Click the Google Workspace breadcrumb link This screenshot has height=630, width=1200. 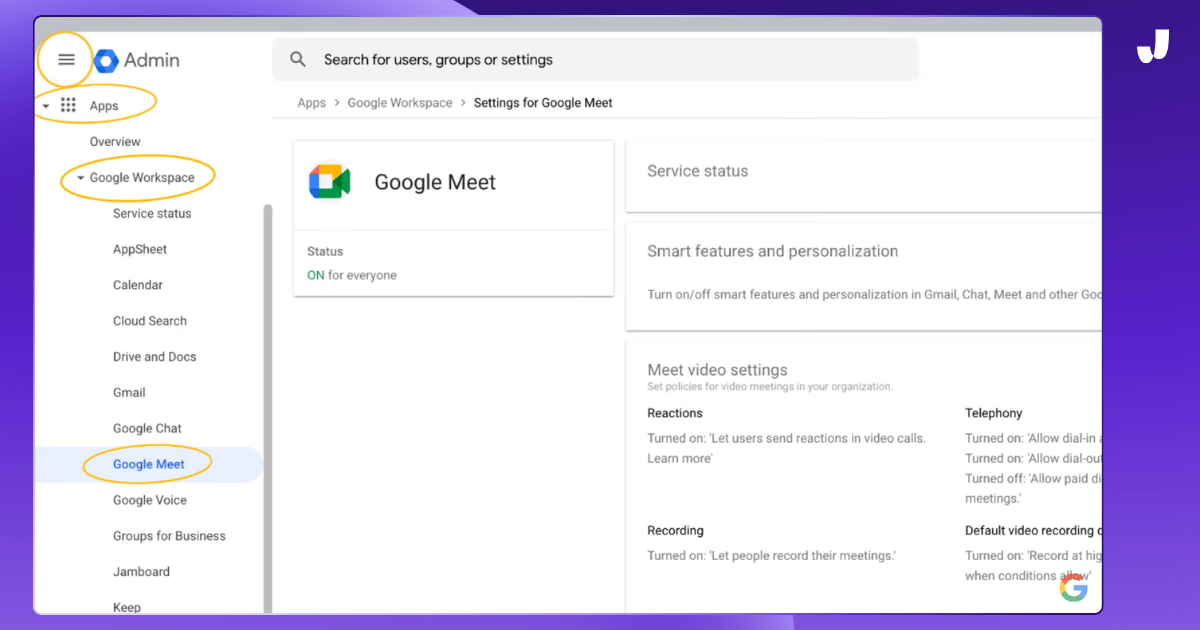coord(400,103)
